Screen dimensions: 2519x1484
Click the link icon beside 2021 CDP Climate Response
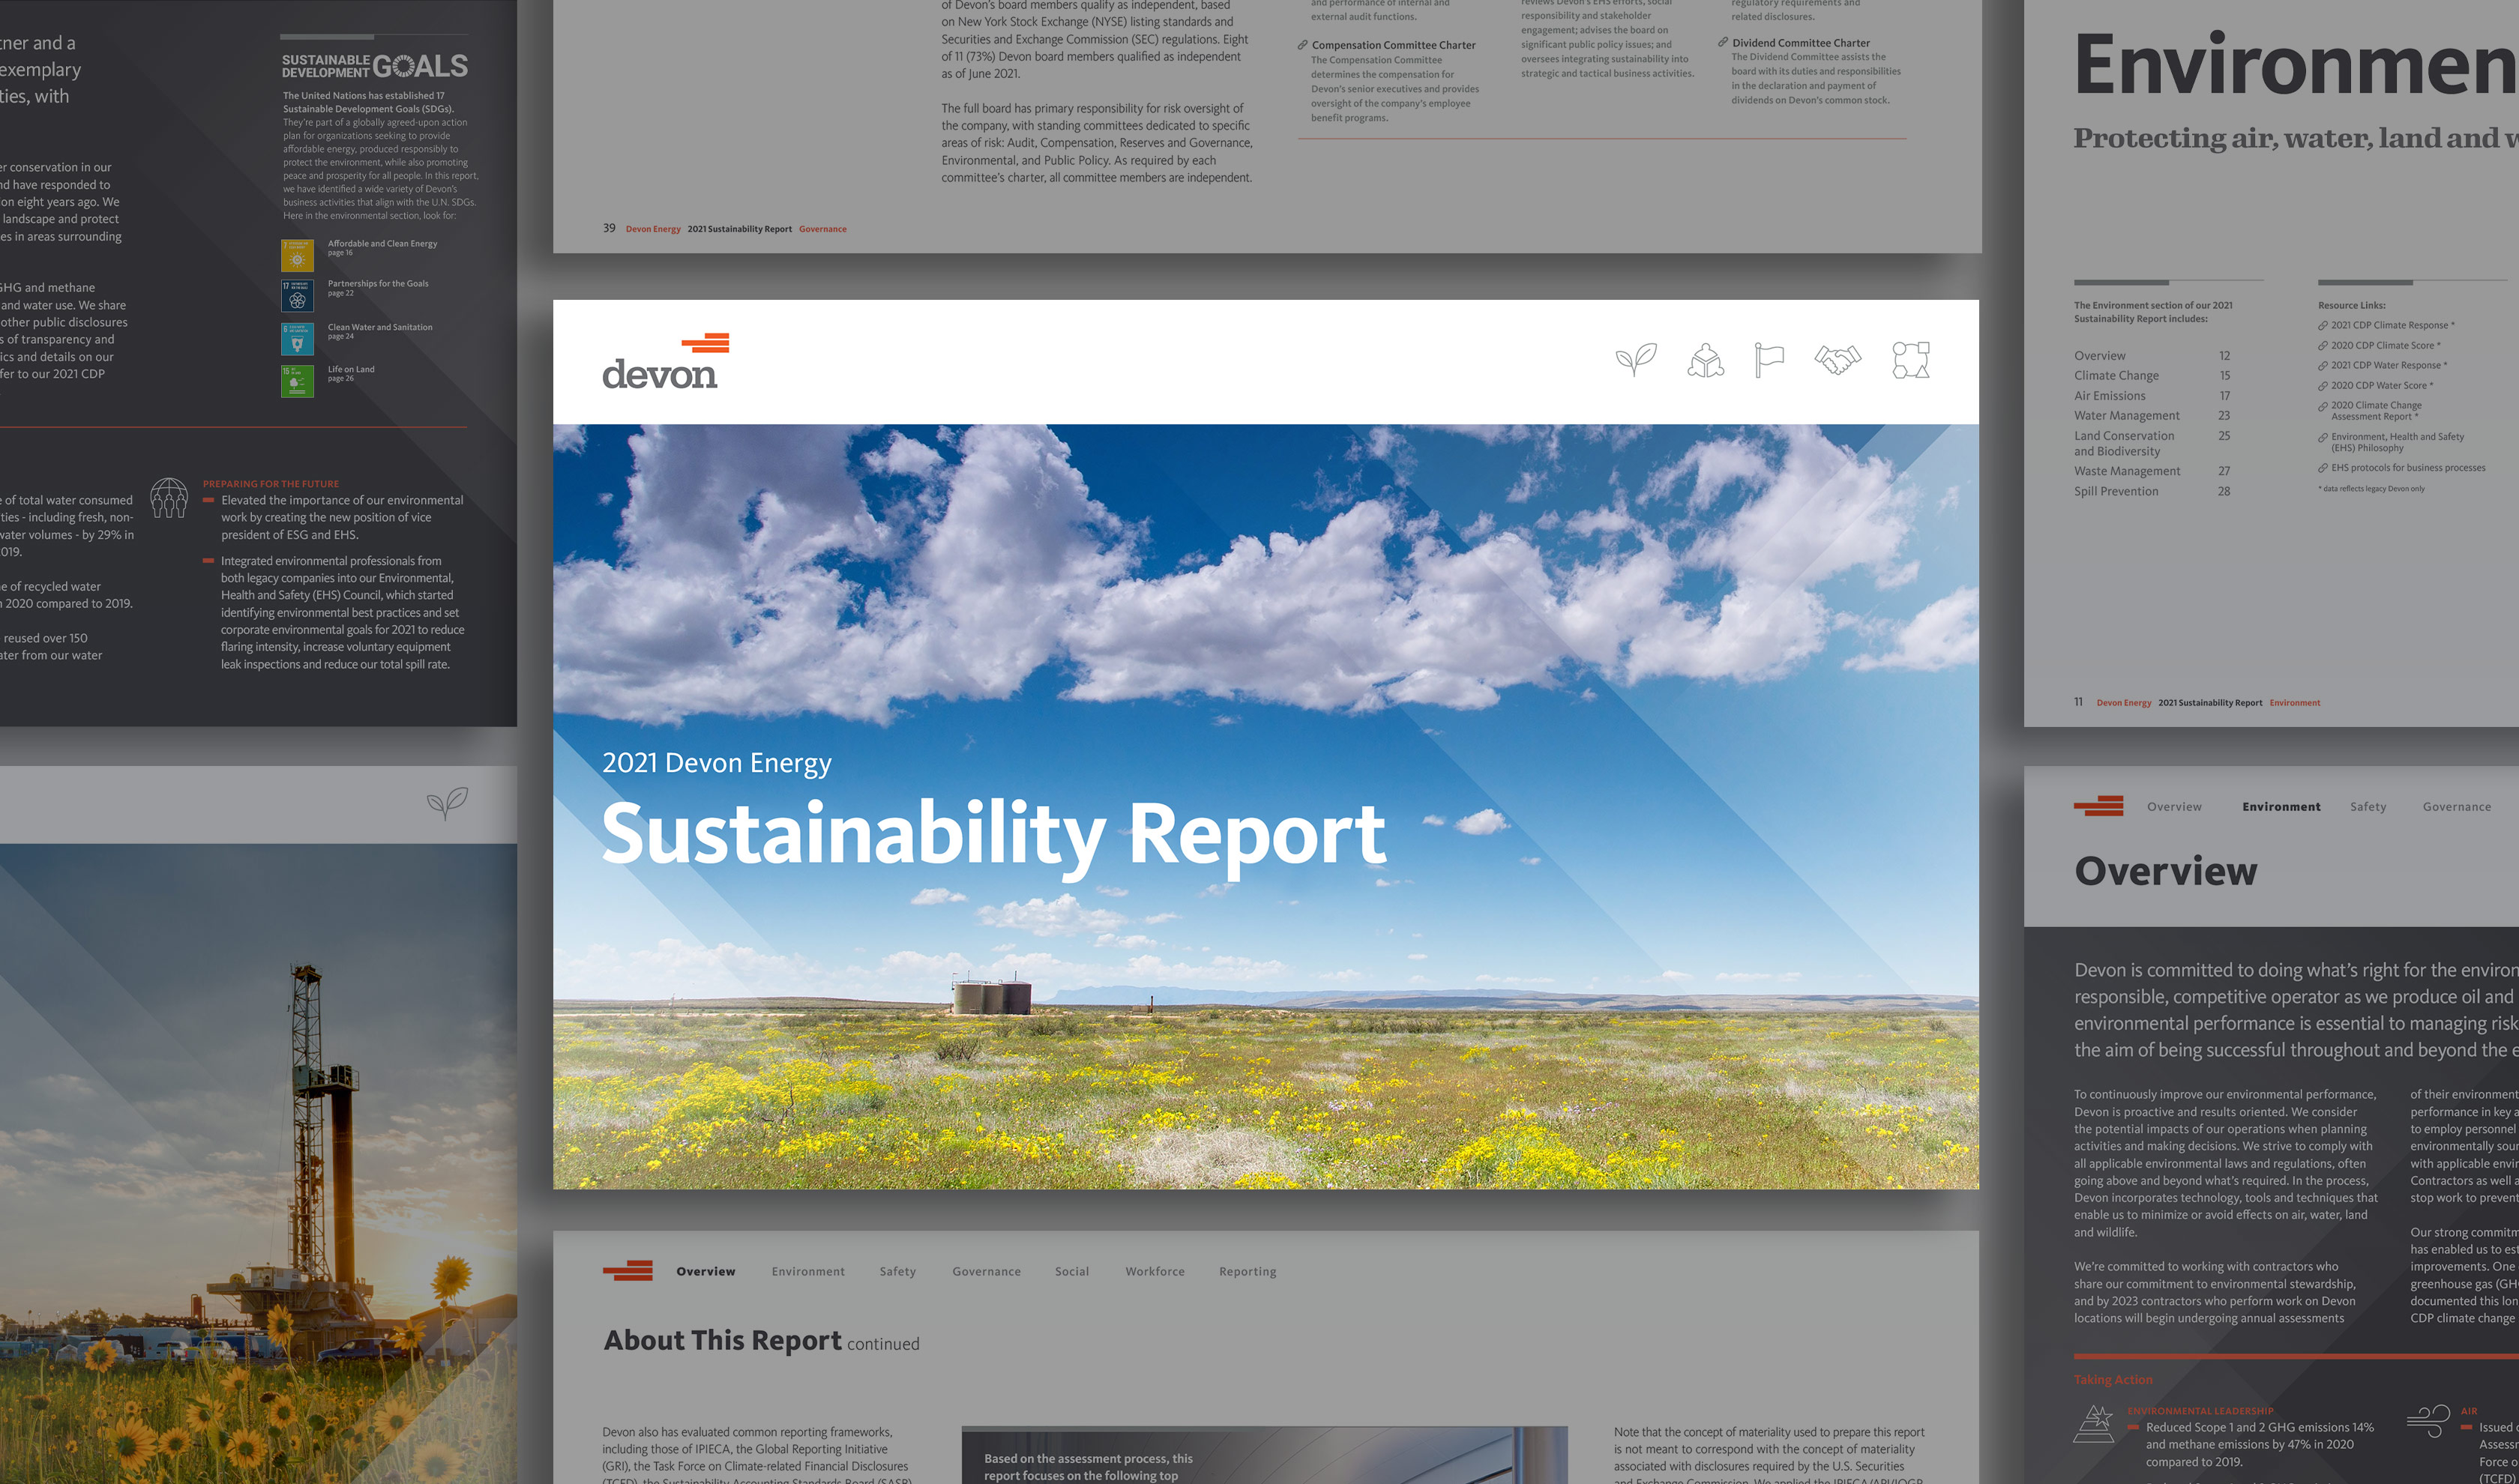[2323, 326]
